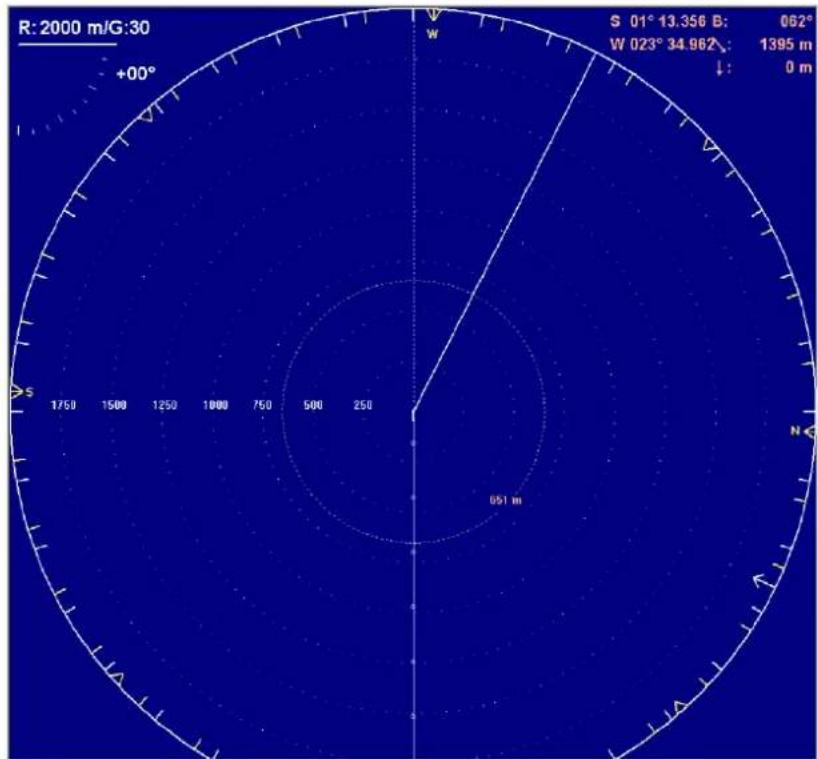Image resolution: width=818 pixels, height=759 pixels.
Task: Click the +00° tilt readout
Action: coord(136,74)
